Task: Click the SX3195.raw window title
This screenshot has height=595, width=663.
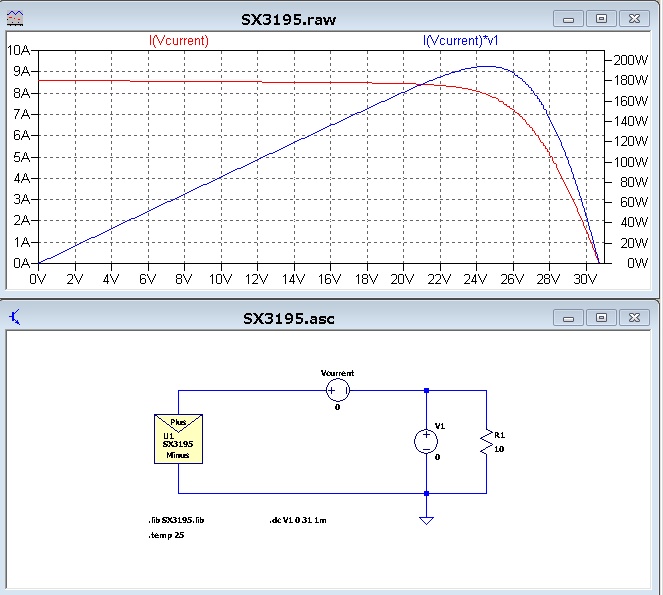Action: coord(289,19)
